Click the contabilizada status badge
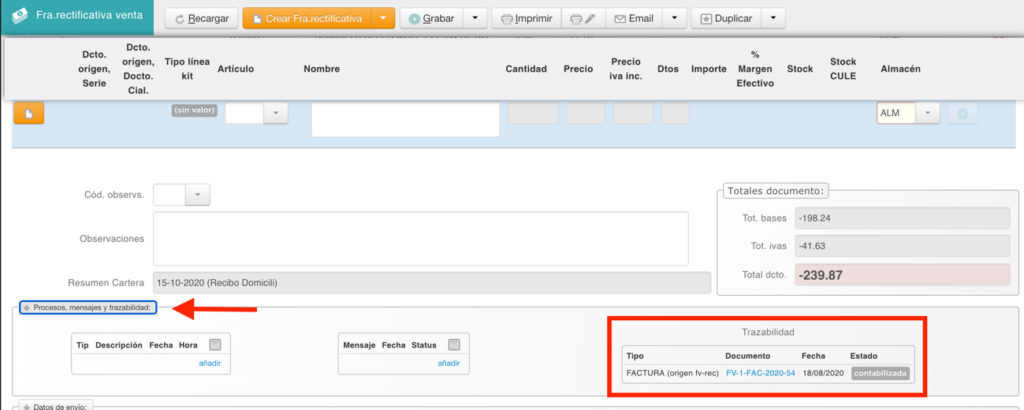Image resolution: width=1024 pixels, height=410 pixels. [x=880, y=373]
